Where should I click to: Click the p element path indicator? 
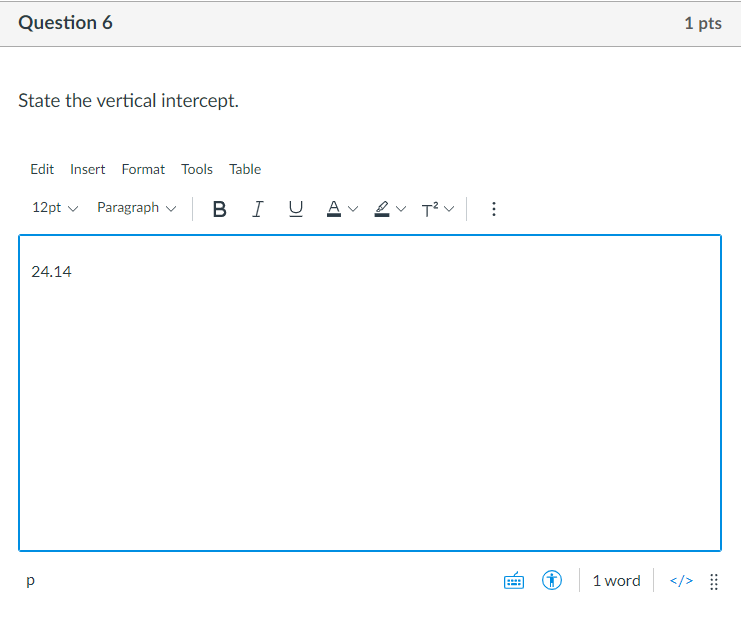pos(30,580)
